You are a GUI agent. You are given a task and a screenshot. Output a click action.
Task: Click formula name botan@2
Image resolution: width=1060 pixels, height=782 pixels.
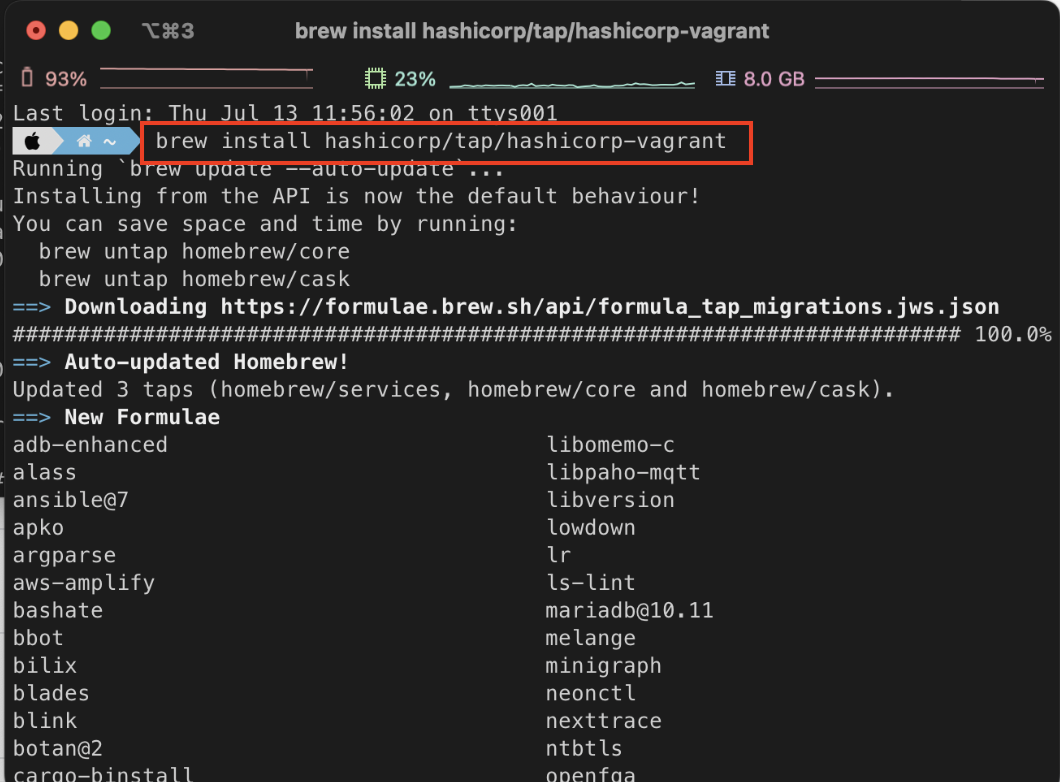(x=57, y=749)
